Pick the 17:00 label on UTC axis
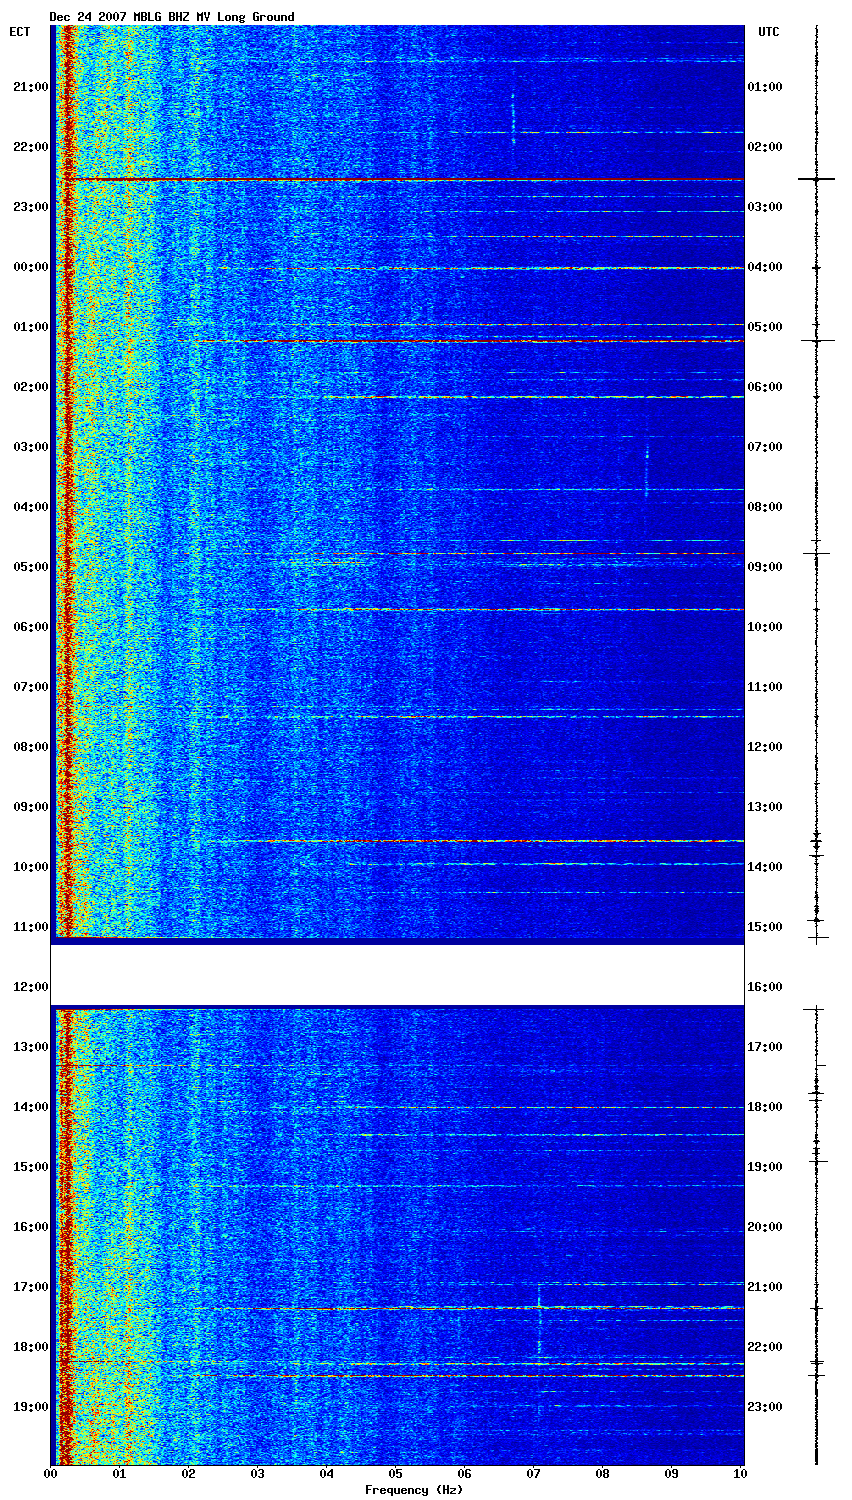Screen dimensions: 852x1500 pos(765,1047)
